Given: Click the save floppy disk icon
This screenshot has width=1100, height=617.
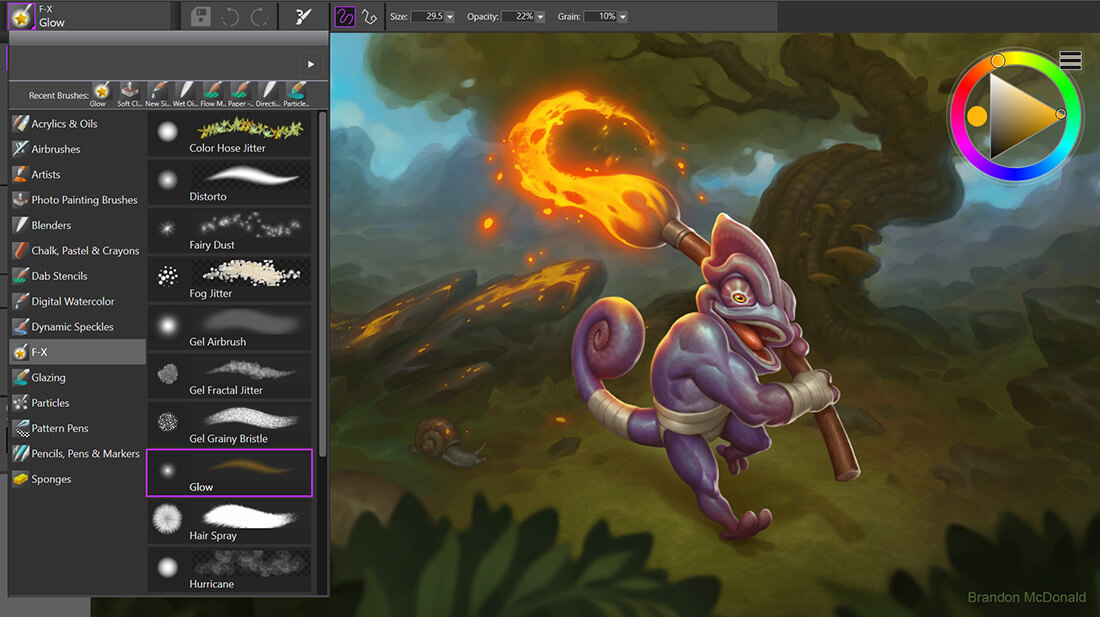Looking at the screenshot, I should point(201,17).
